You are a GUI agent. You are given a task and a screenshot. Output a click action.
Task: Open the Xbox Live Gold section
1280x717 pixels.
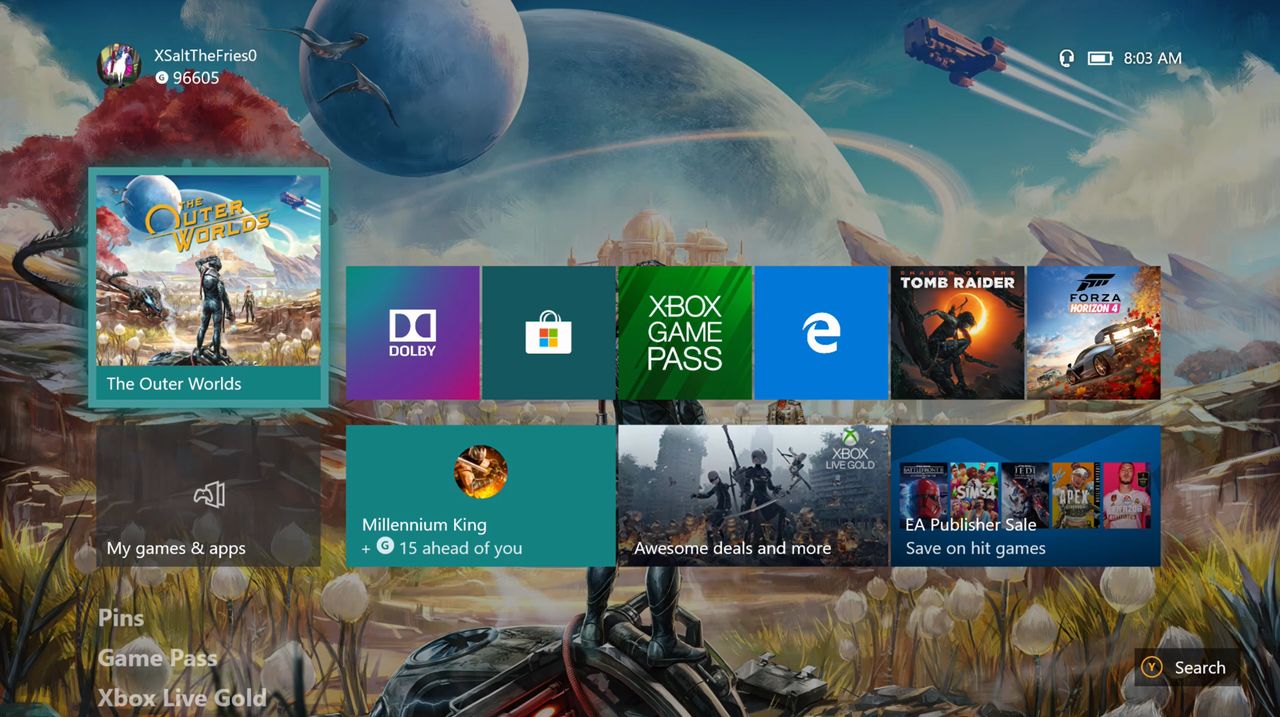click(x=182, y=697)
